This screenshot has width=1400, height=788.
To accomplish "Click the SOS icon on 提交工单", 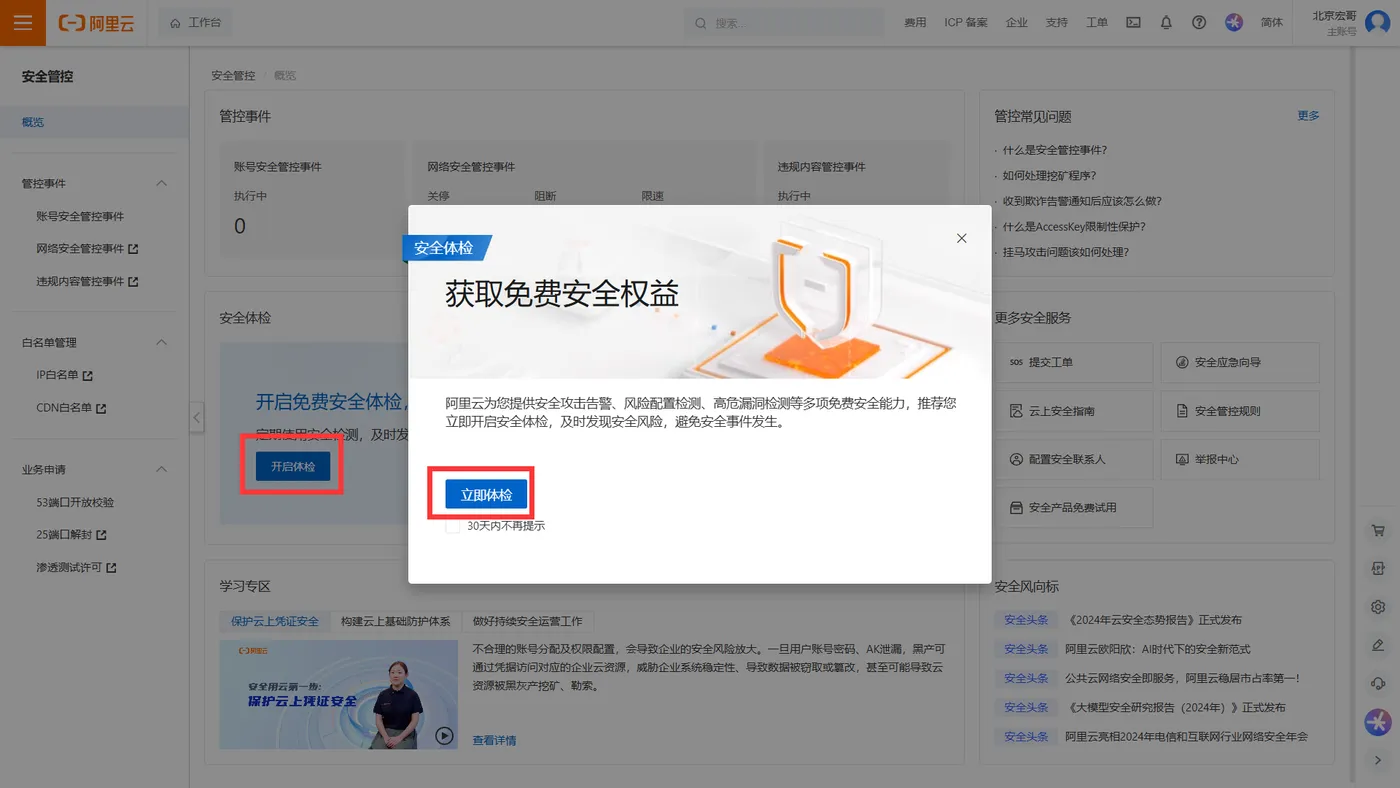I will click(1016, 362).
